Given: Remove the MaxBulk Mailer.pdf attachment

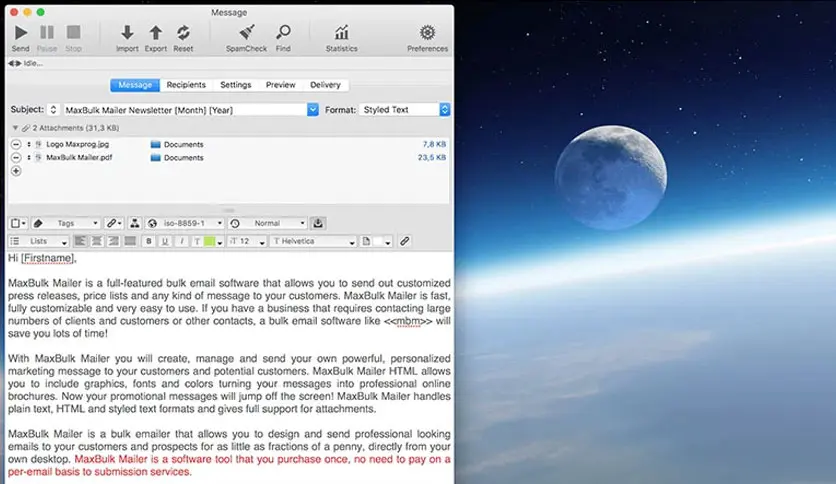Looking at the screenshot, I should click(x=16, y=157).
